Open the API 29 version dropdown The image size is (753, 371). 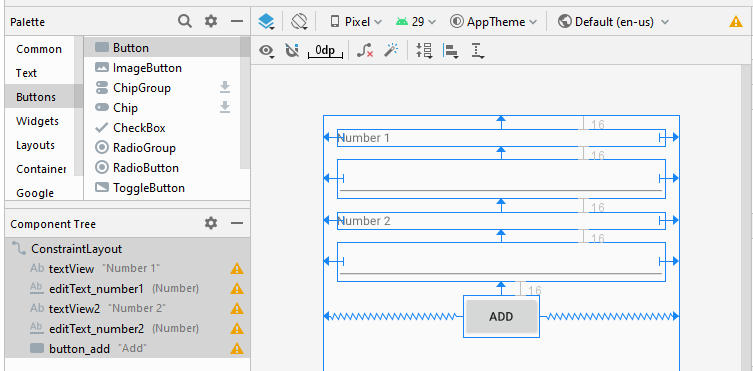pos(415,22)
